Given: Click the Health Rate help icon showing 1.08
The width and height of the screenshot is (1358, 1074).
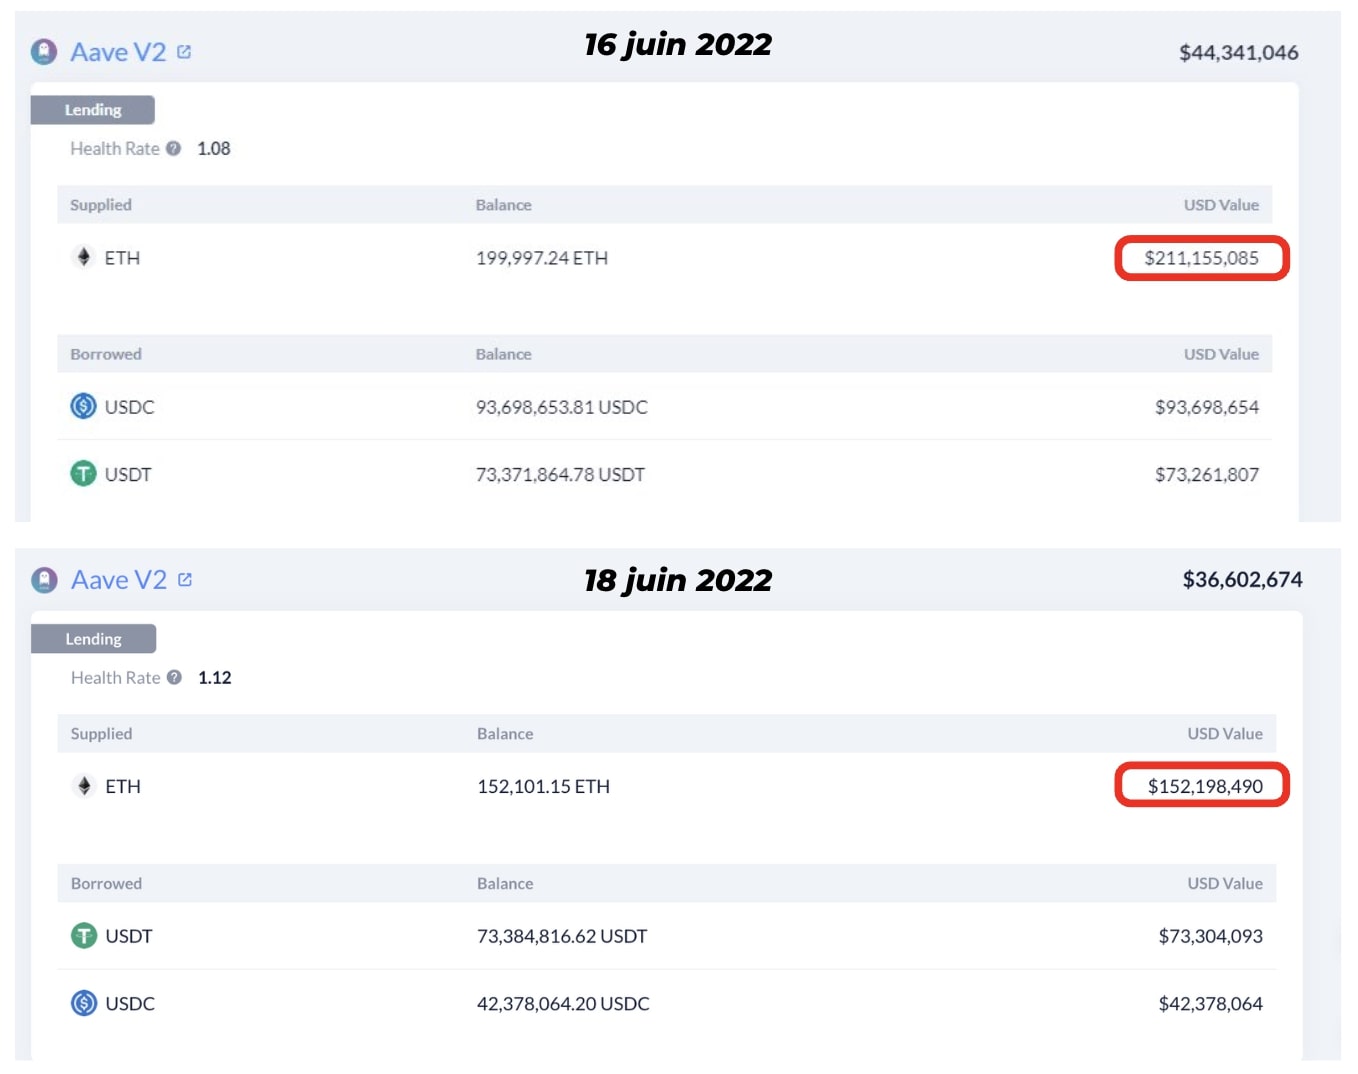Looking at the screenshot, I should point(174,148).
